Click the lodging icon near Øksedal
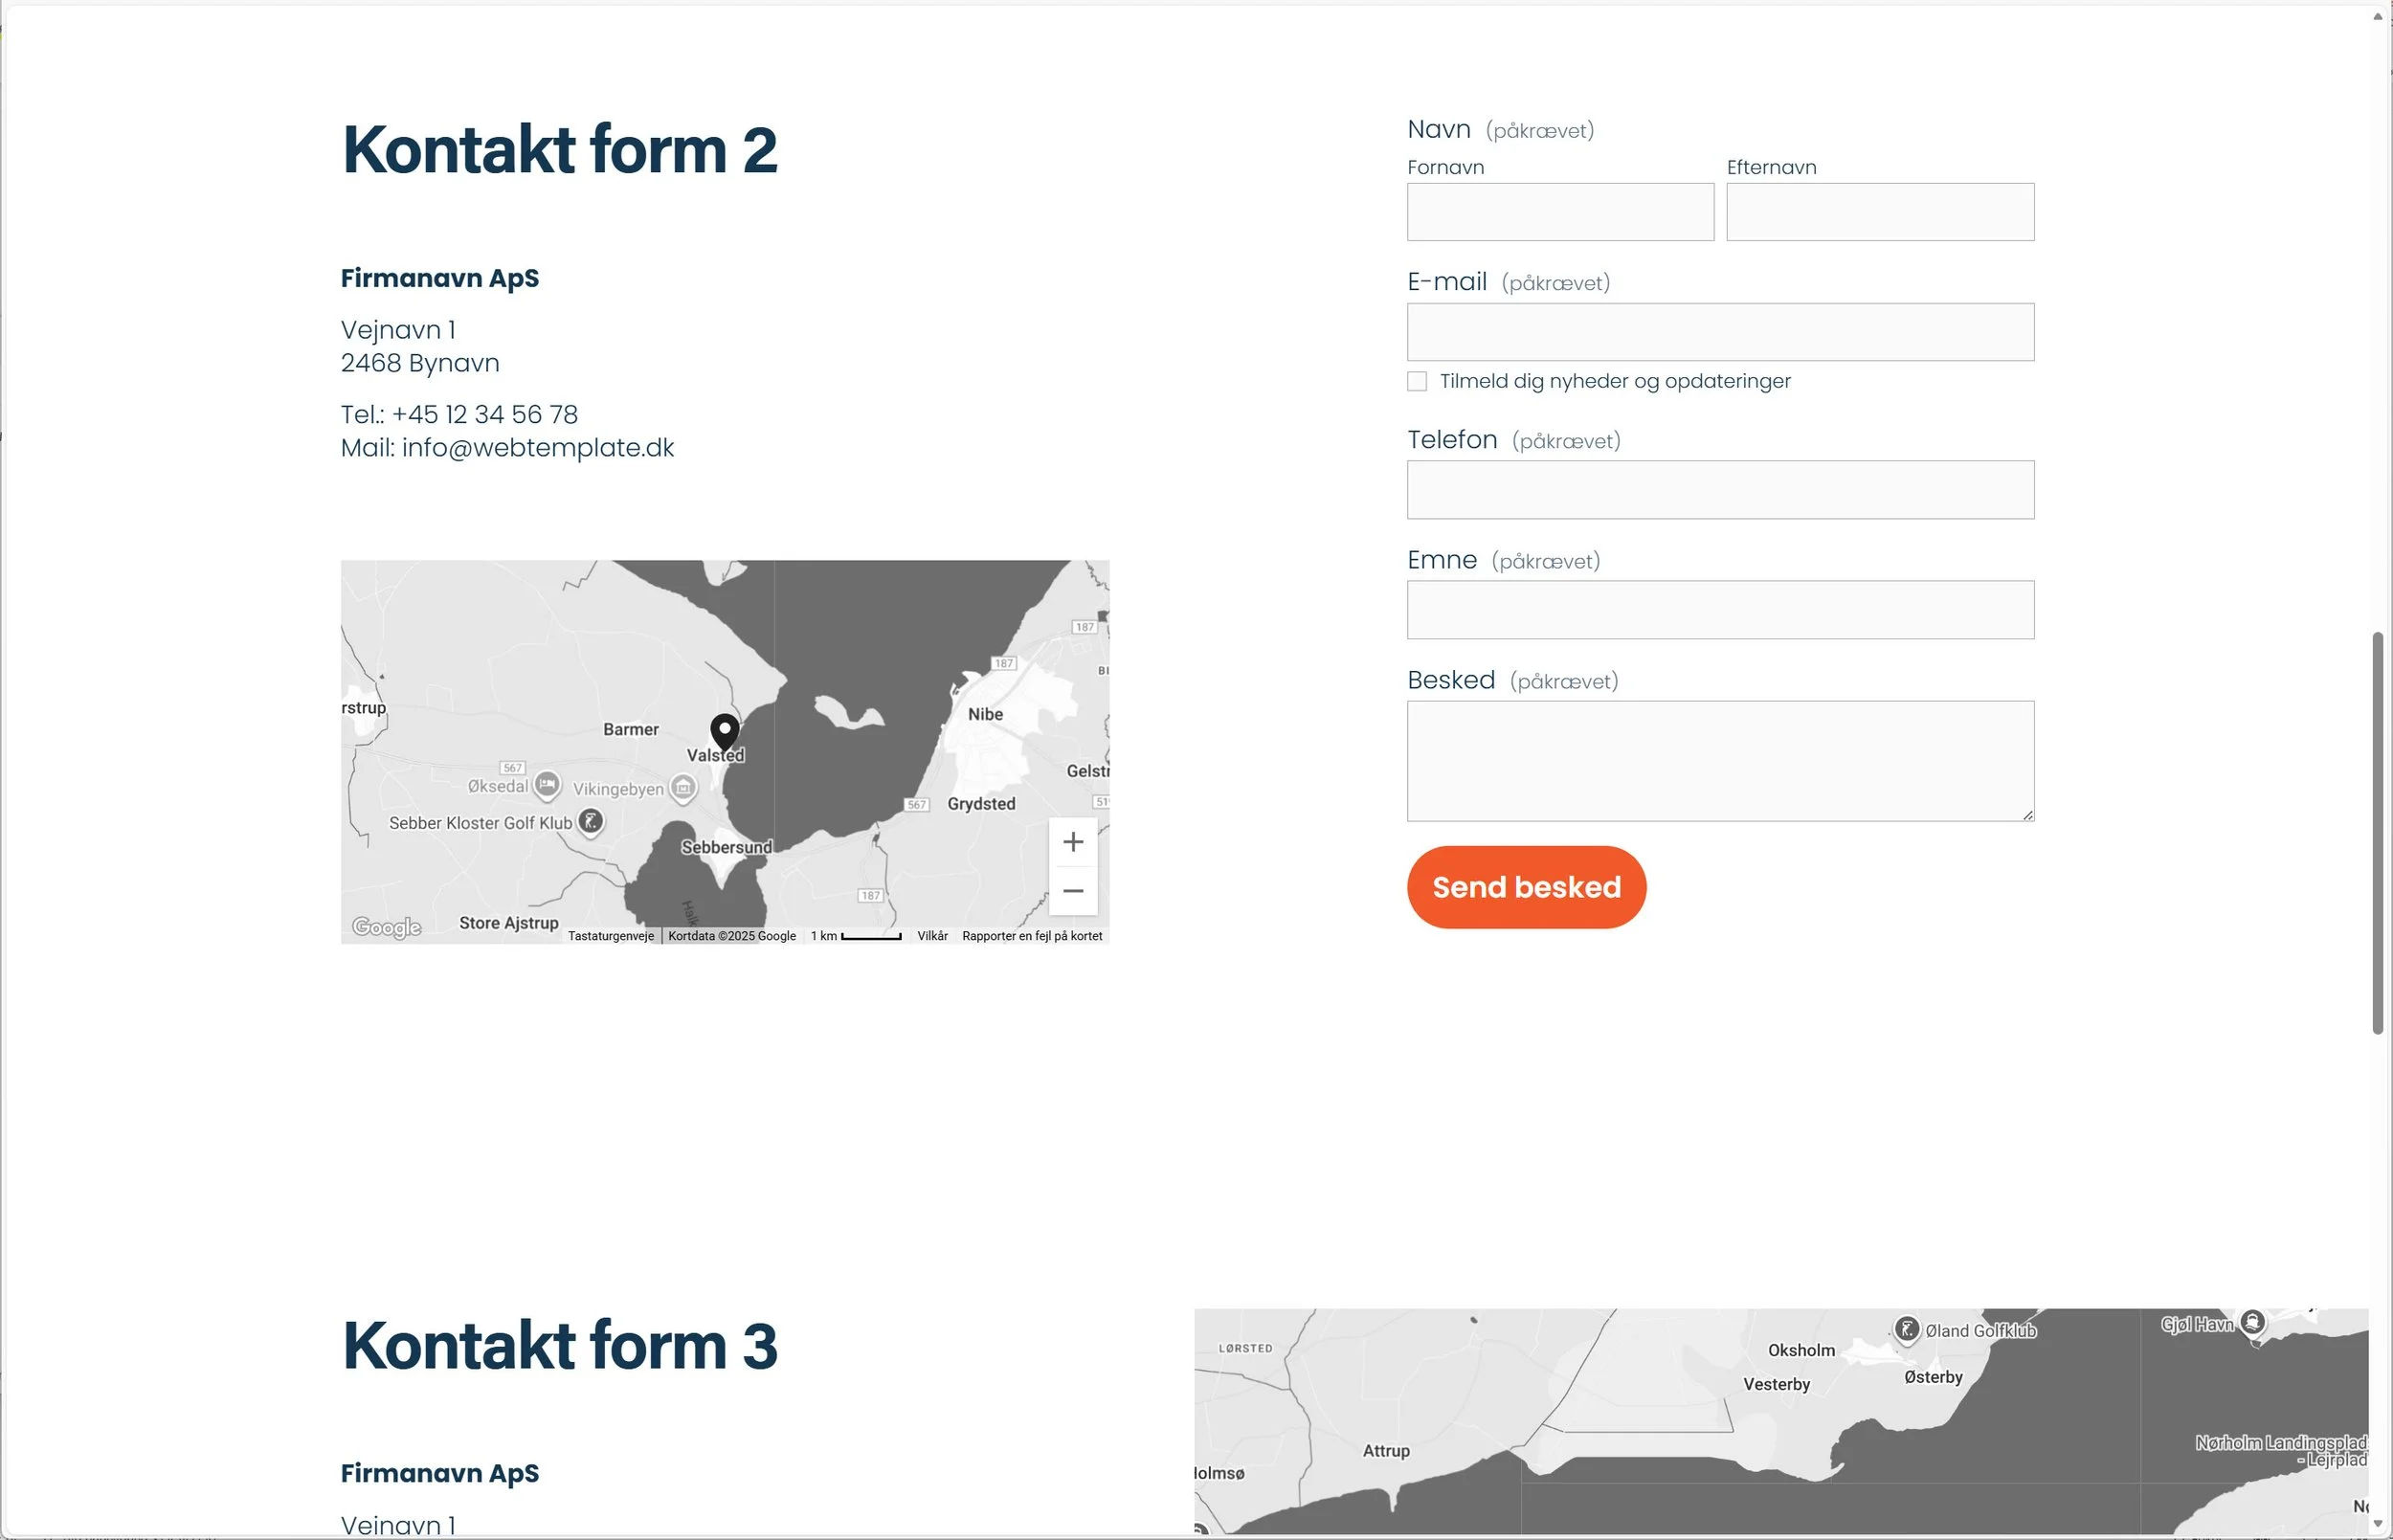Screen dimensions: 2393x1540 coord(547,786)
